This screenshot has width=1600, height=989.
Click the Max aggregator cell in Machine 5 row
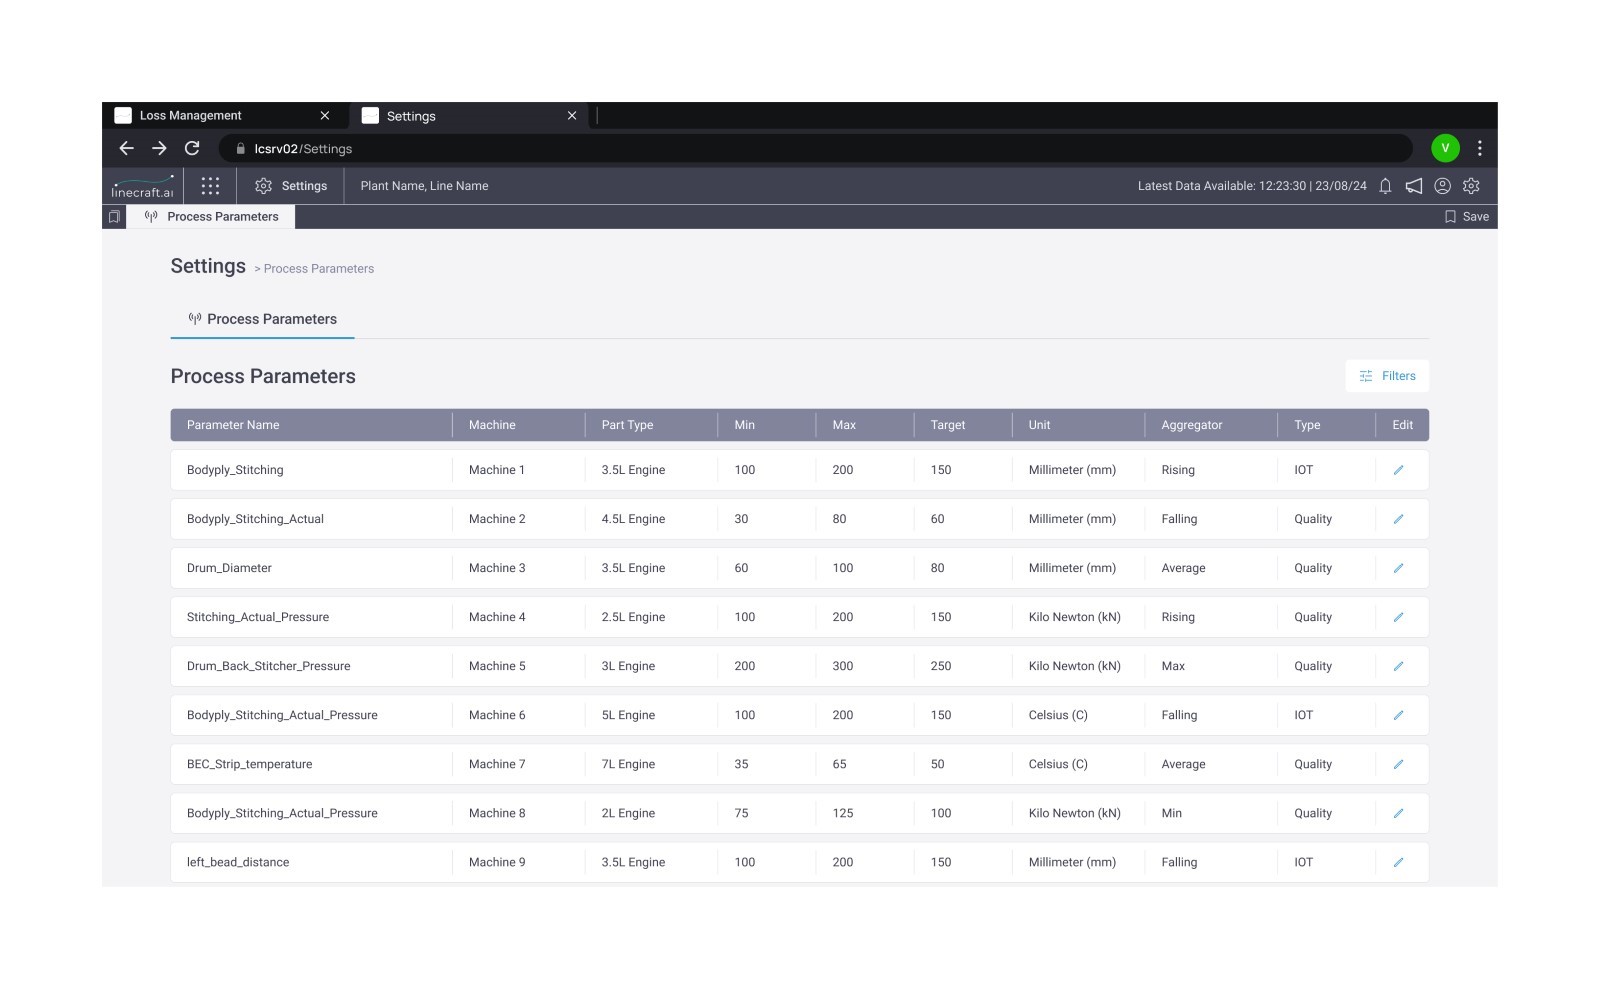coord(1173,666)
